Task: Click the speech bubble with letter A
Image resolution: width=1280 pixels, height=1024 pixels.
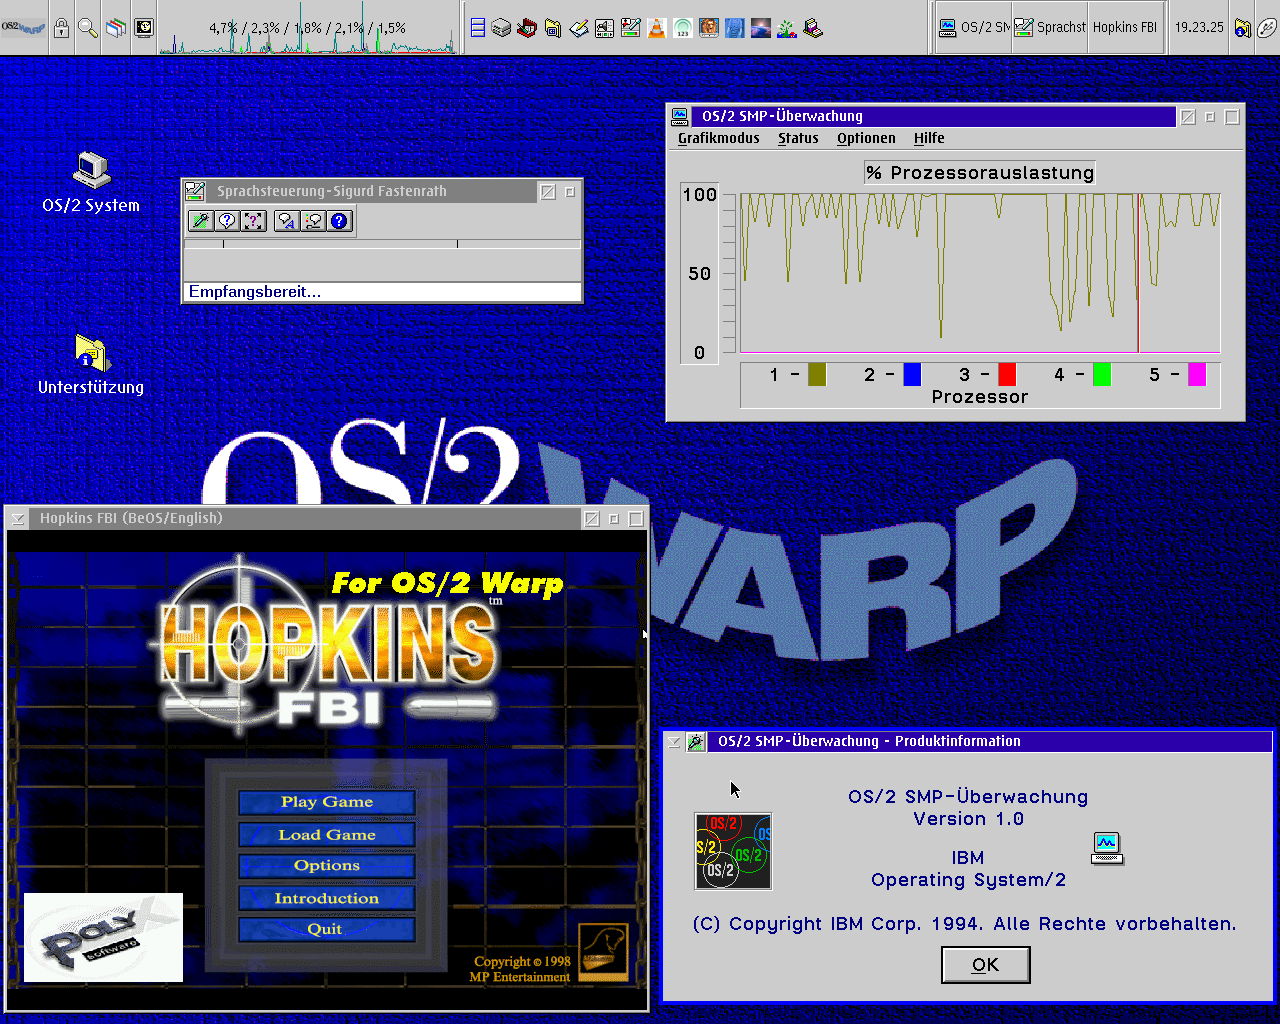Action: click(287, 221)
